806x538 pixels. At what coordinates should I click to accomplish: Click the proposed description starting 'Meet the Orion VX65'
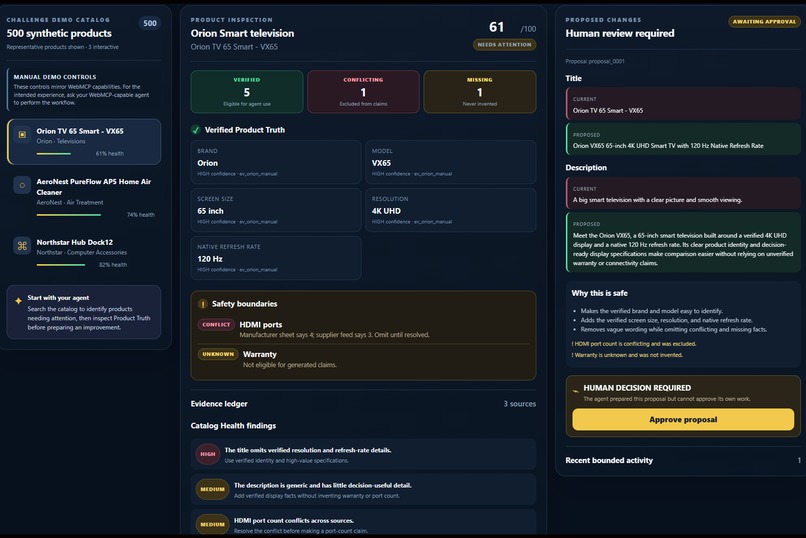point(683,243)
